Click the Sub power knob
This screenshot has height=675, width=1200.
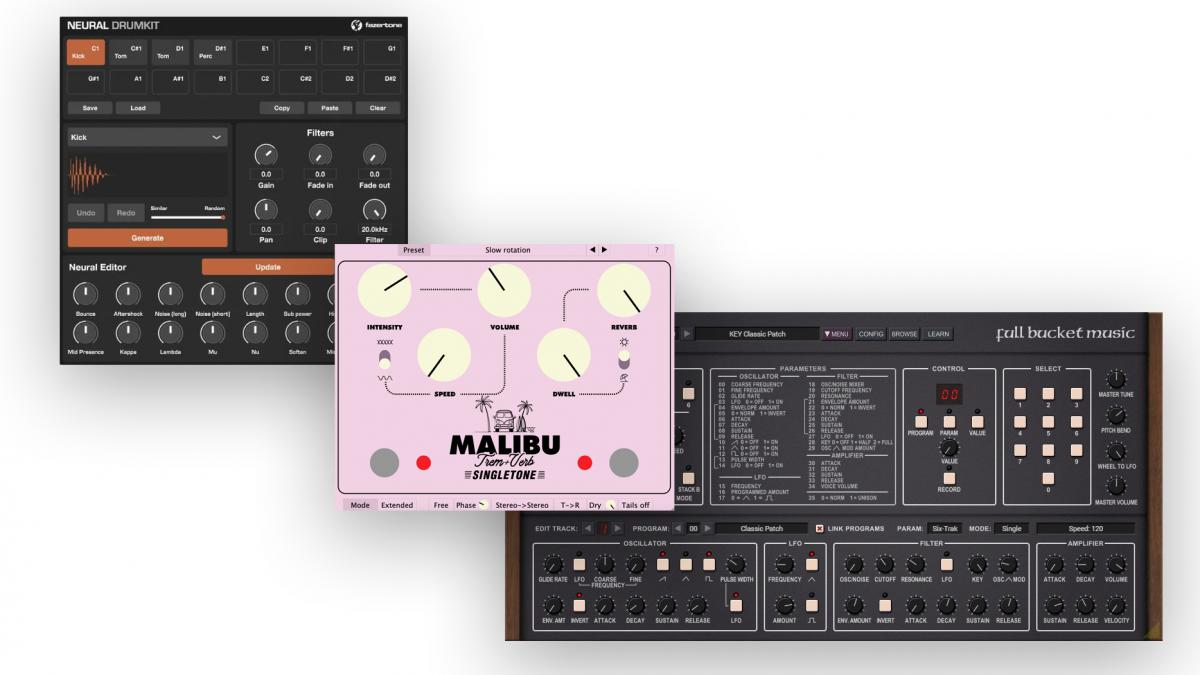pos(297,294)
